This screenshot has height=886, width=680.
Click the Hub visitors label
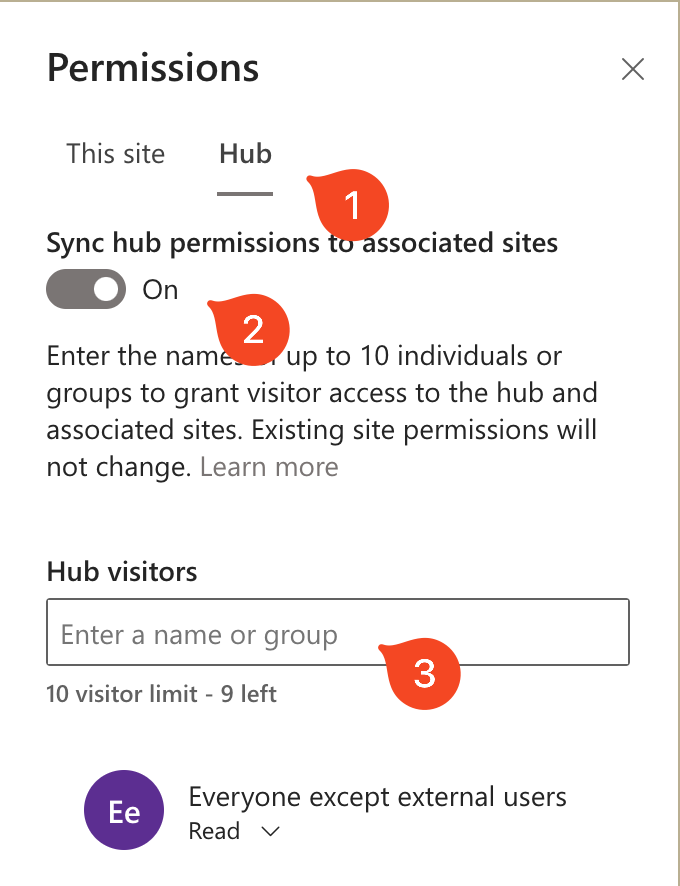click(121, 571)
